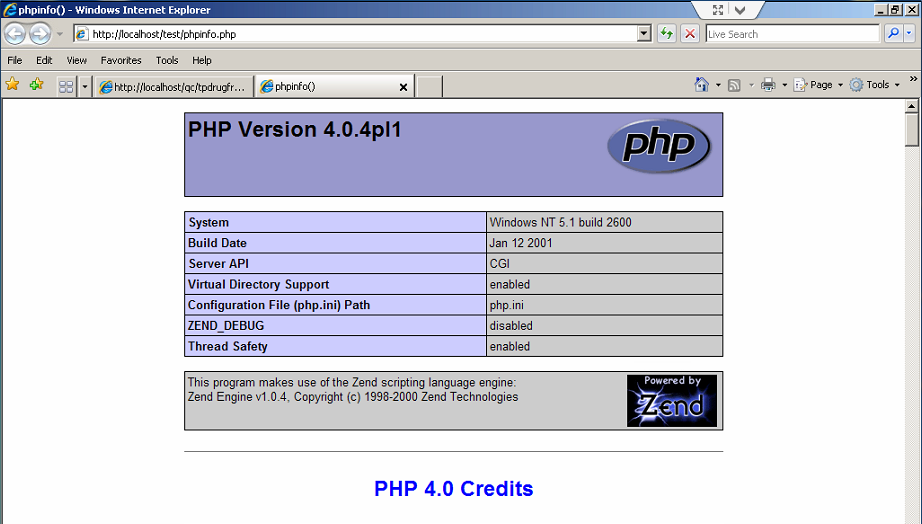
Task: Click the fullscreen toggle icon in title bar
Action: 718,10
